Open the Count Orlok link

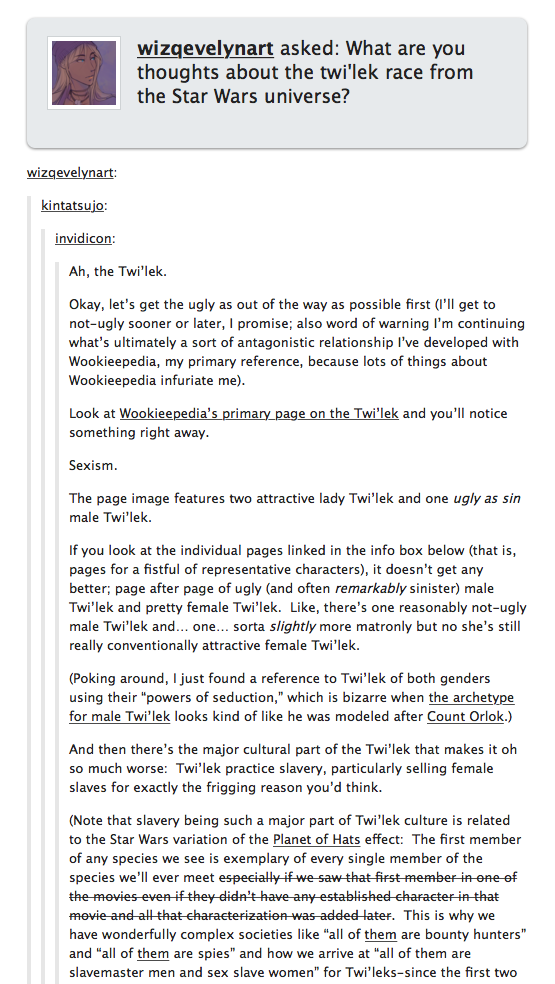pyautogui.click(x=465, y=717)
